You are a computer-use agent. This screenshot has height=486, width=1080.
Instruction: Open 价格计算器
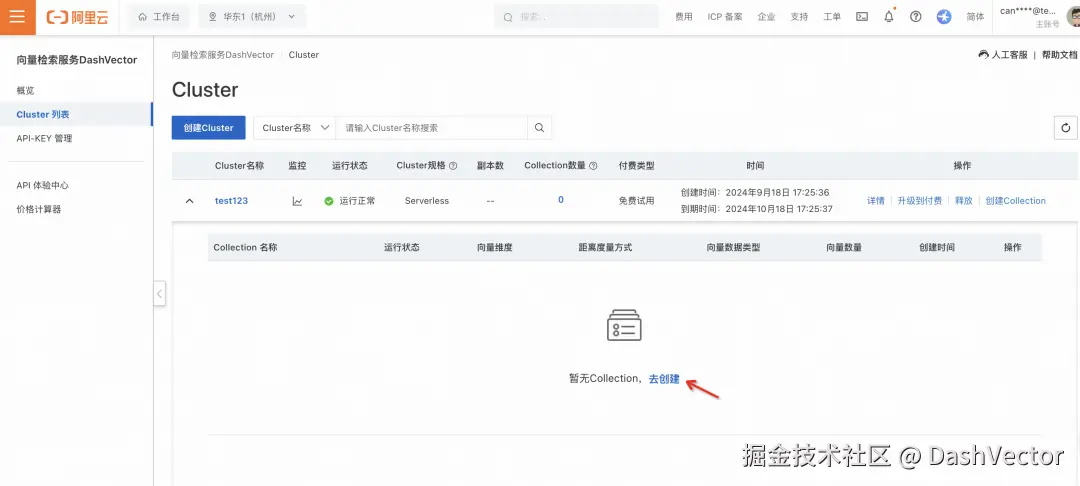tap(39, 209)
